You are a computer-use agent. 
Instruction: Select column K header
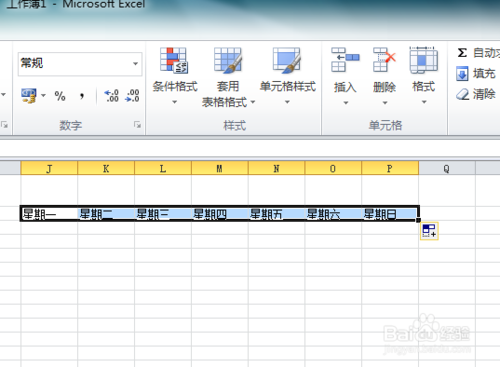pos(106,168)
